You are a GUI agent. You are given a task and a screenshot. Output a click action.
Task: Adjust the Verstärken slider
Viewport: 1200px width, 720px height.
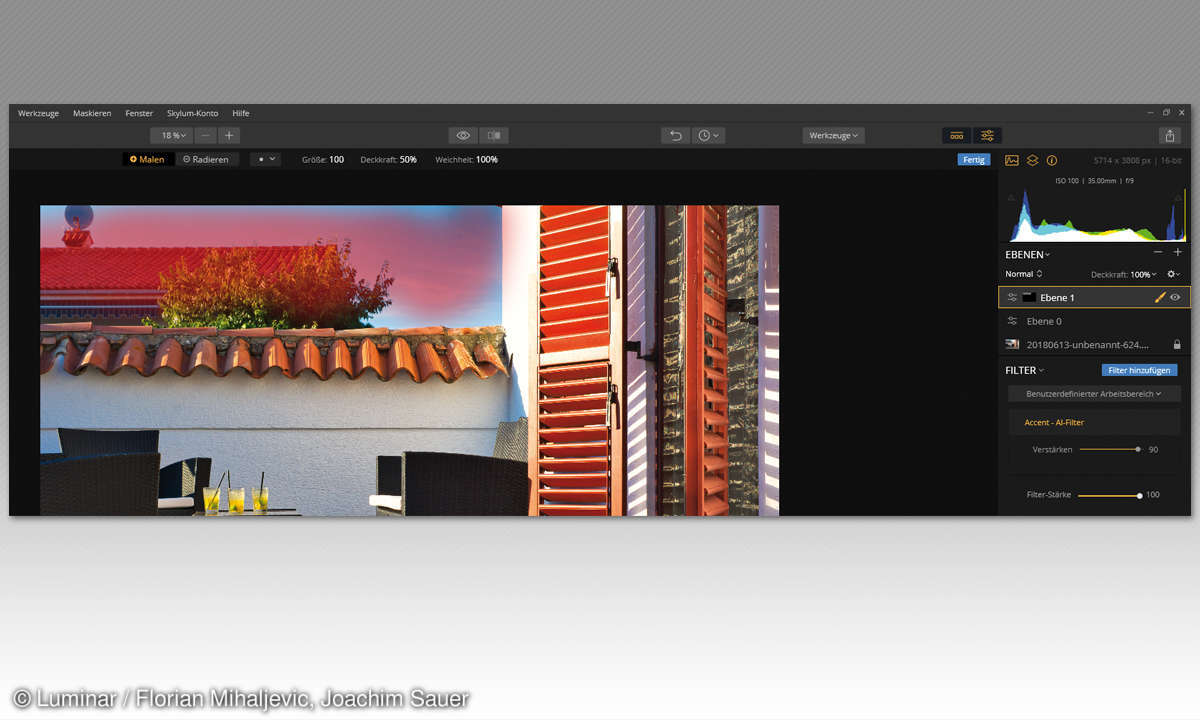pyautogui.click(x=1109, y=450)
